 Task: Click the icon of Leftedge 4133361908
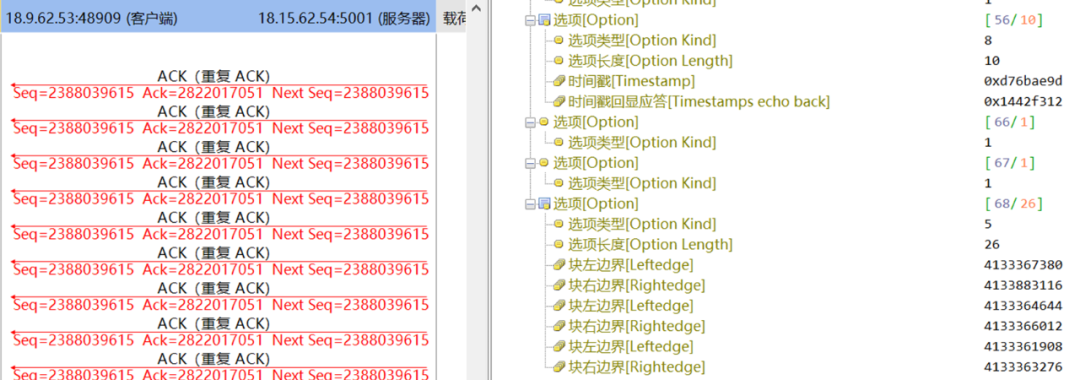(559, 346)
